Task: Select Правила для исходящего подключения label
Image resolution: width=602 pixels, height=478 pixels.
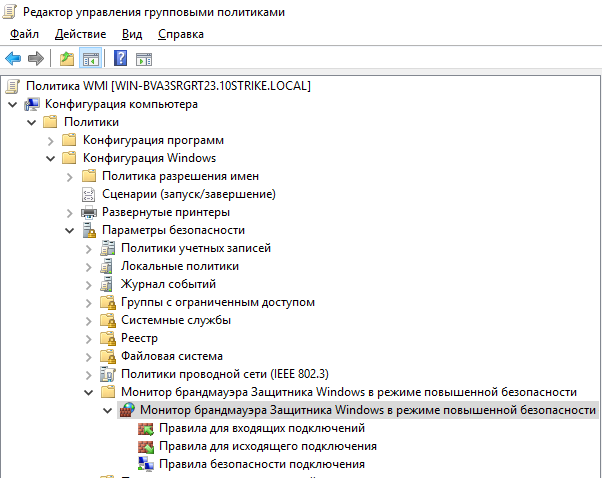Action: pyautogui.click(x=268, y=446)
